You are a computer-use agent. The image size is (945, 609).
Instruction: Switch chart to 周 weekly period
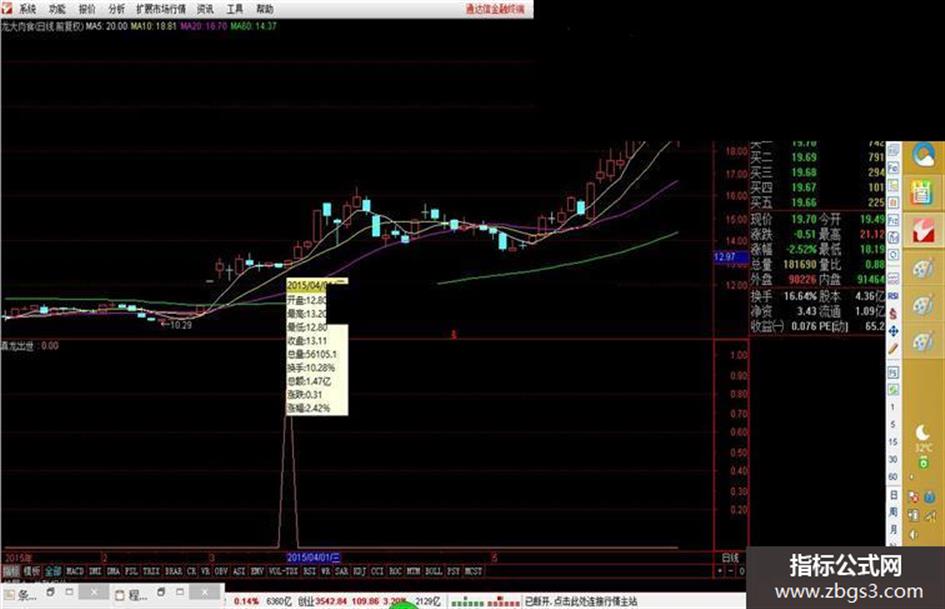(x=893, y=512)
